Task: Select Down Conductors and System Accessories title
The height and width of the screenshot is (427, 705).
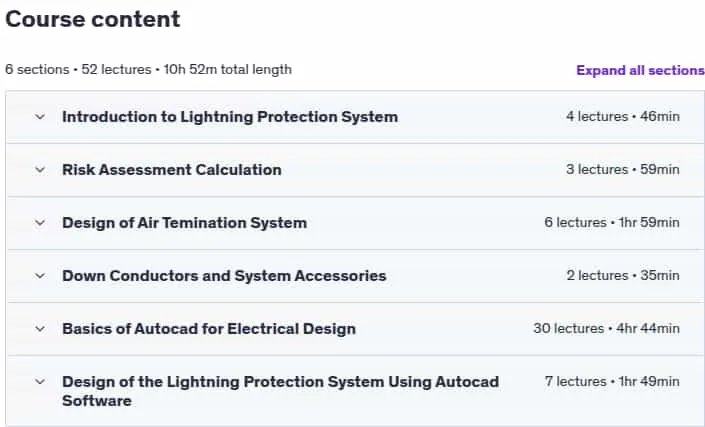Action: point(224,276)
